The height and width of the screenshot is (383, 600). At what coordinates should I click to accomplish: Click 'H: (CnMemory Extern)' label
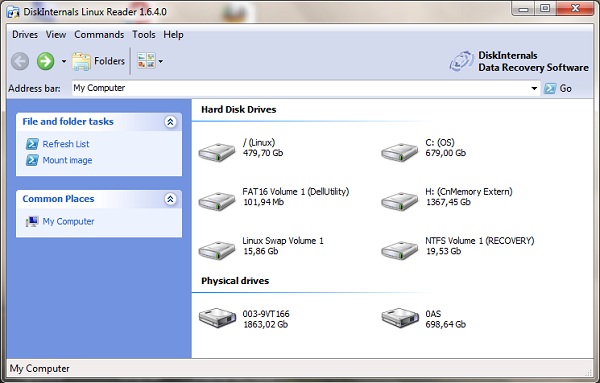[469, 192]
